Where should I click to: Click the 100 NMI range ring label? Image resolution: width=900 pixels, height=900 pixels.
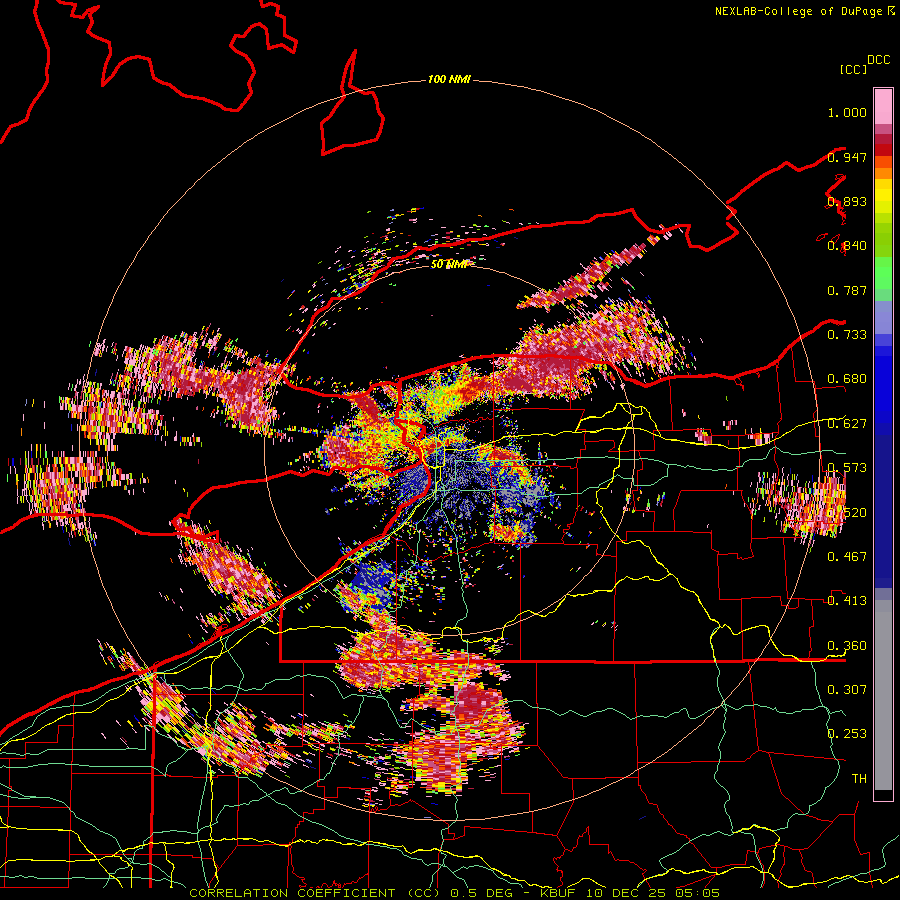coord(449,79)
